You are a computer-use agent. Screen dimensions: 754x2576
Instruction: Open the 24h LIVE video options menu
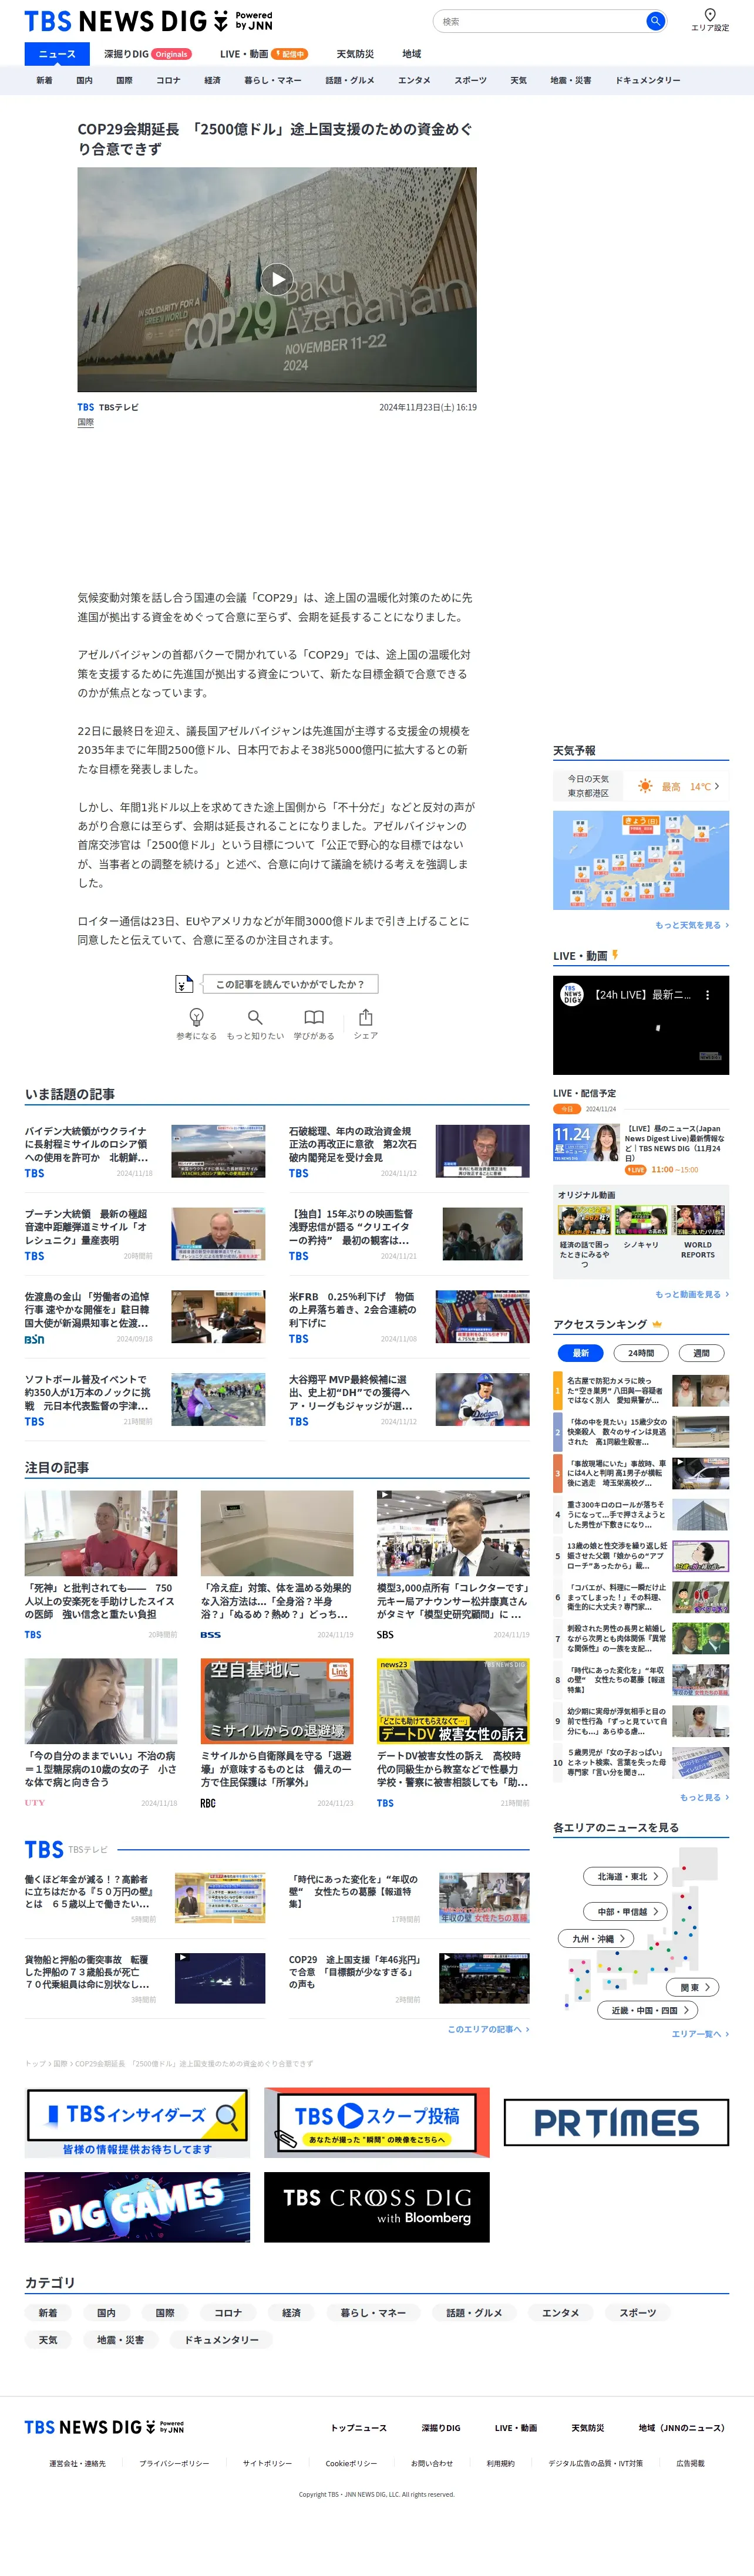point(707,995)
